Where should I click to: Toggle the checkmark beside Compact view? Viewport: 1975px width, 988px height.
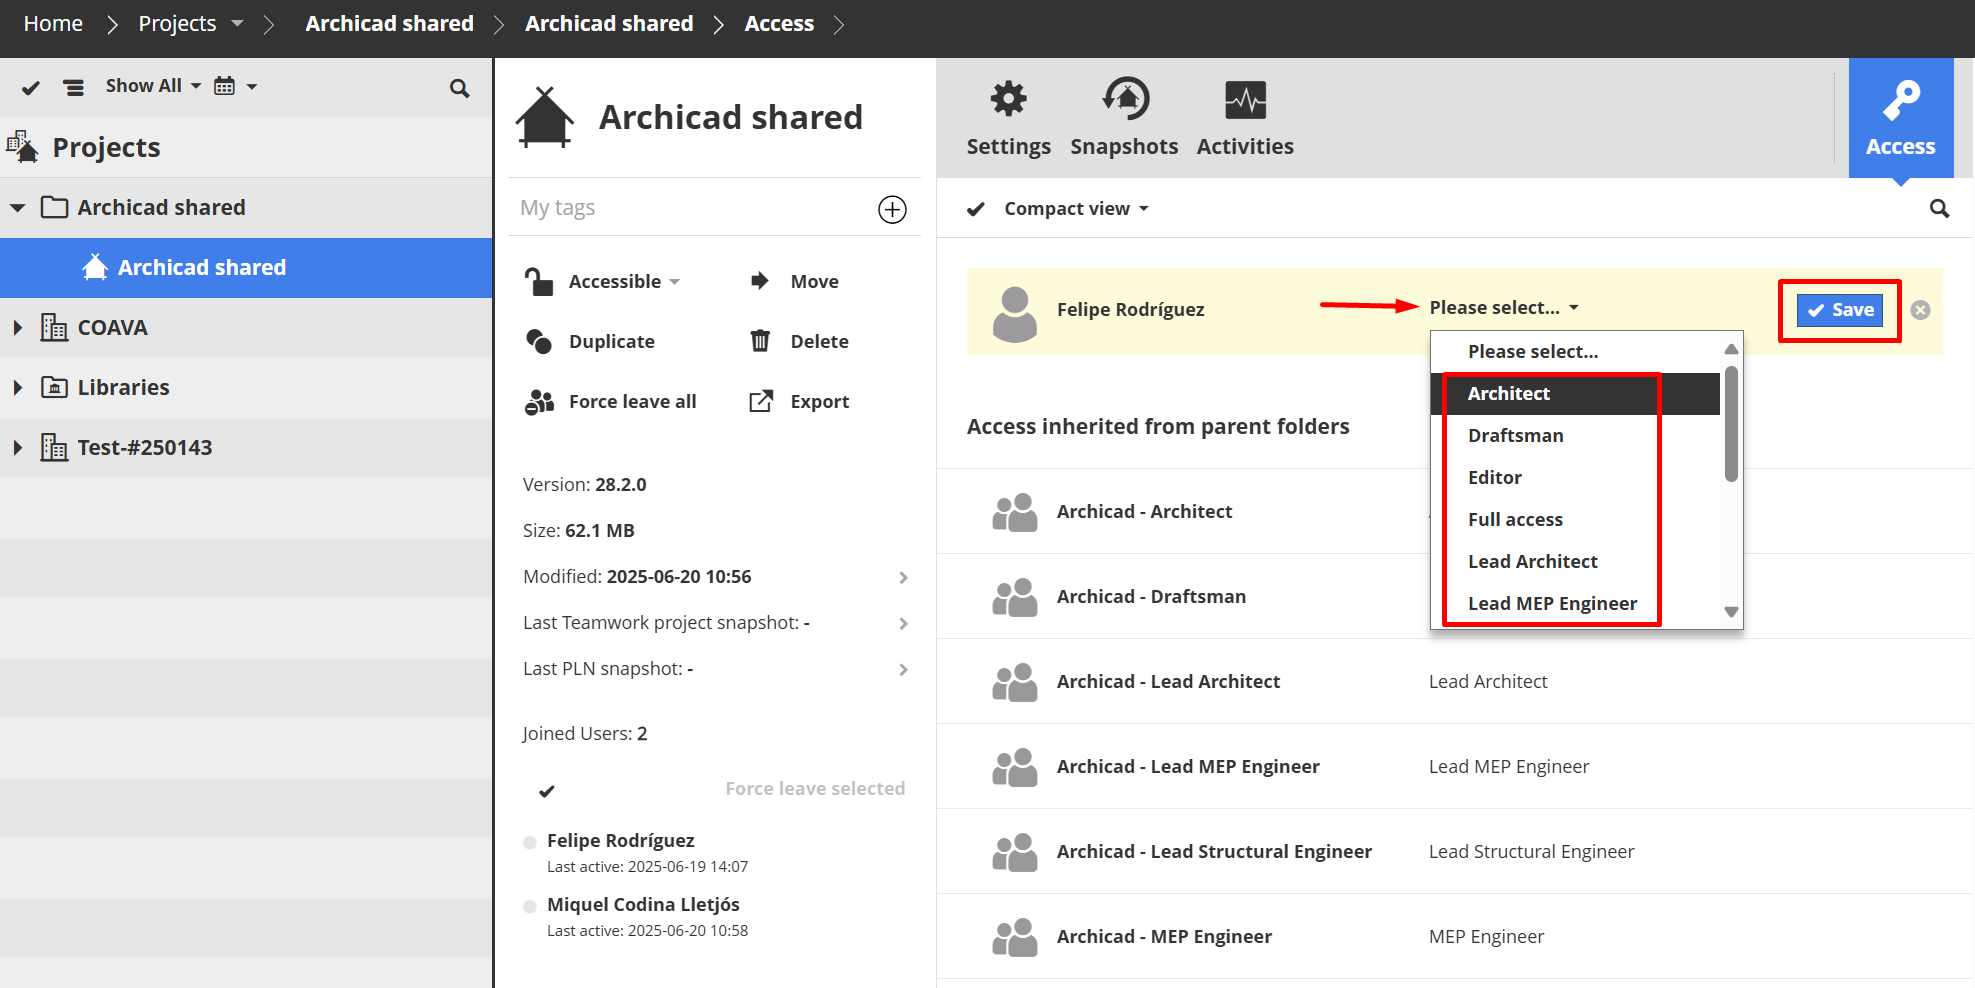(976, 209)
